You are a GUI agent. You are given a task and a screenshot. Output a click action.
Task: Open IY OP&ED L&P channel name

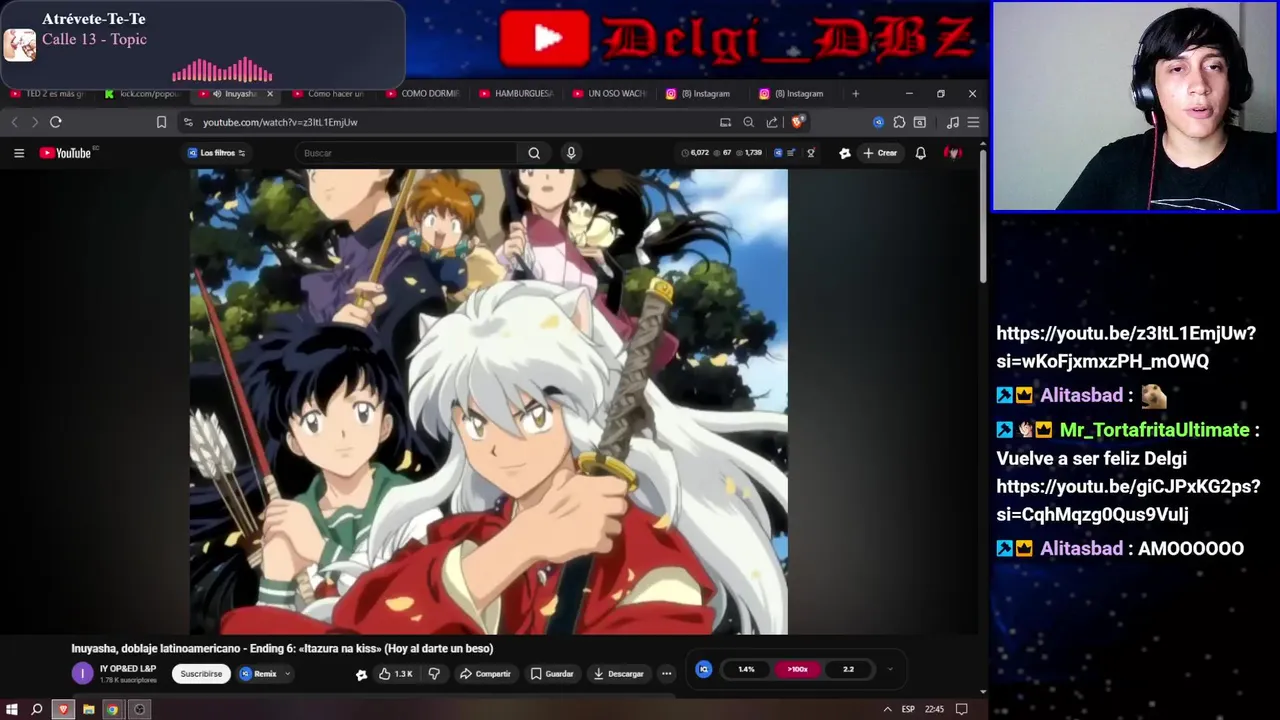point(128,668)
